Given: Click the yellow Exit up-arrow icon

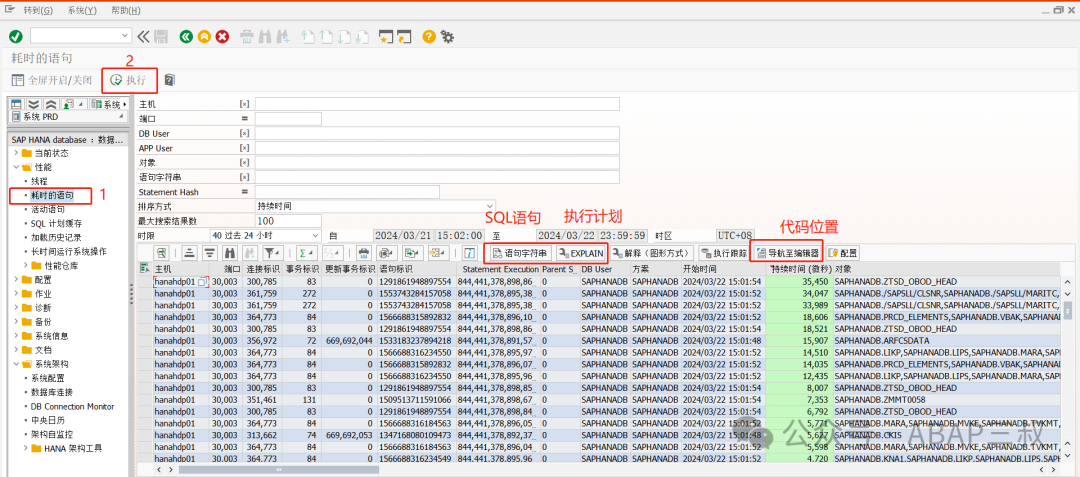Looking at the screenshot, I should 204,36.
